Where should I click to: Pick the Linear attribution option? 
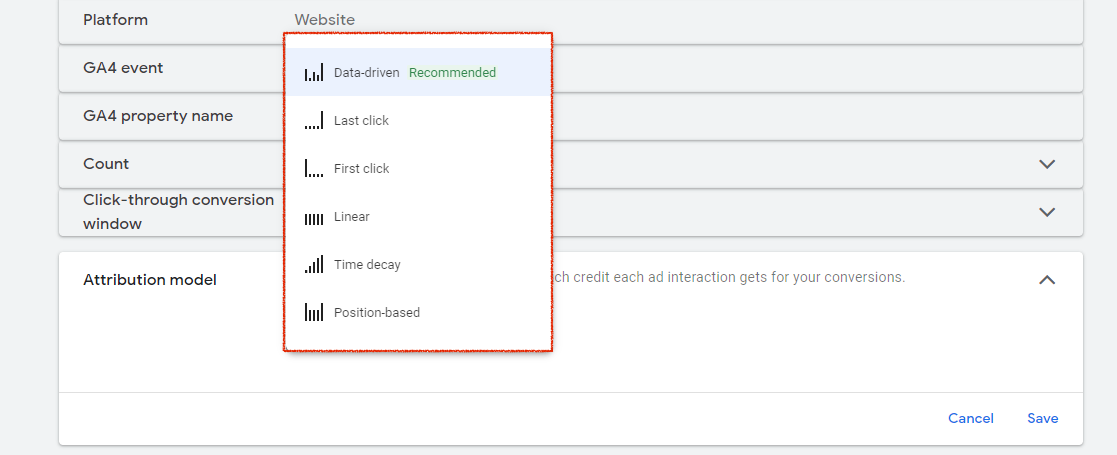pyautogui.click(x=418, y=216)
